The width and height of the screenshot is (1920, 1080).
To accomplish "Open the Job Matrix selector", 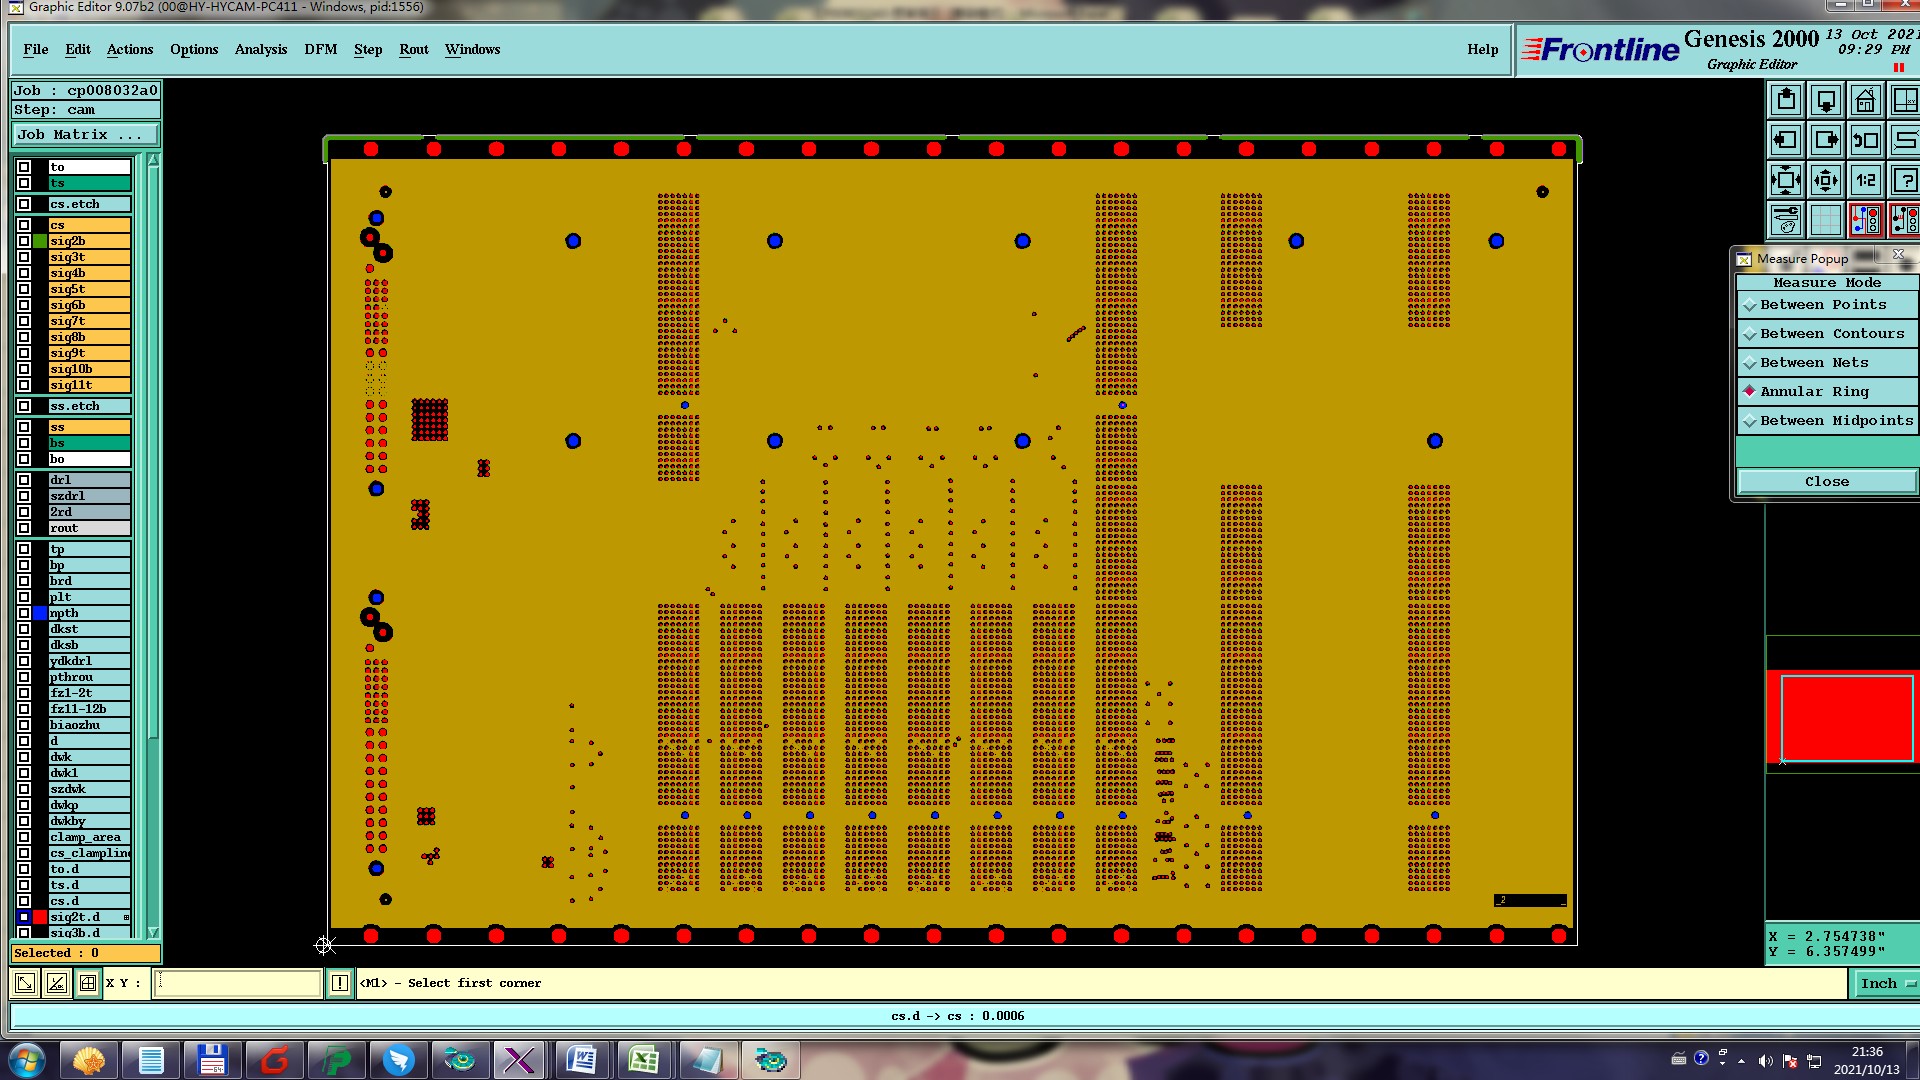I will tap(85, 135).
